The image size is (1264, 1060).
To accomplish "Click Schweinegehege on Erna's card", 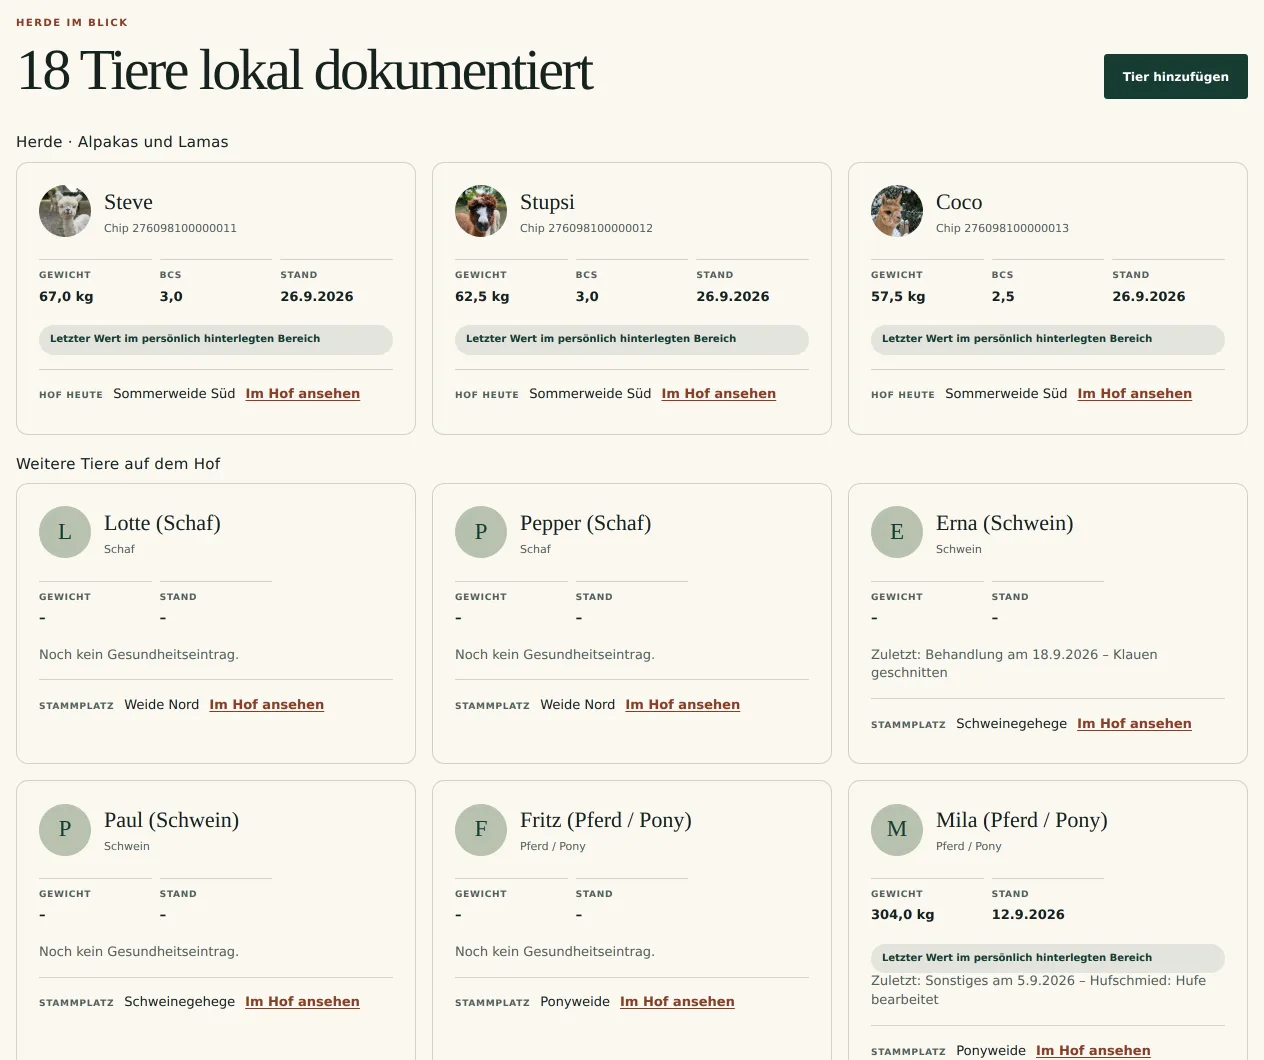I will [x=1011, y=724].
